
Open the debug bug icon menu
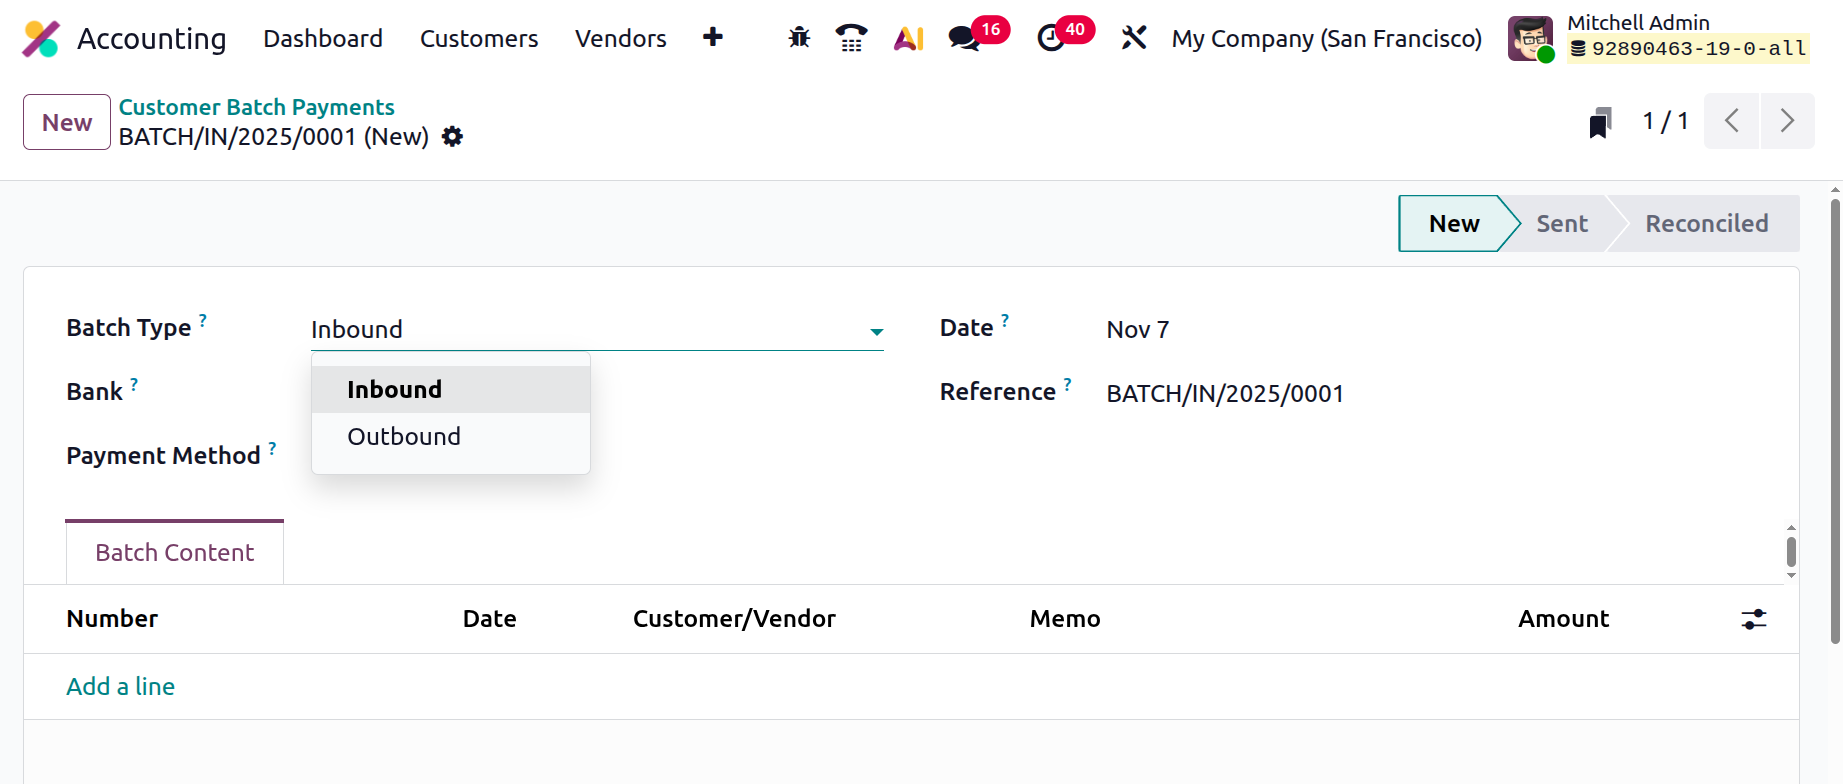pyautogui.click(x=798, y=38)
